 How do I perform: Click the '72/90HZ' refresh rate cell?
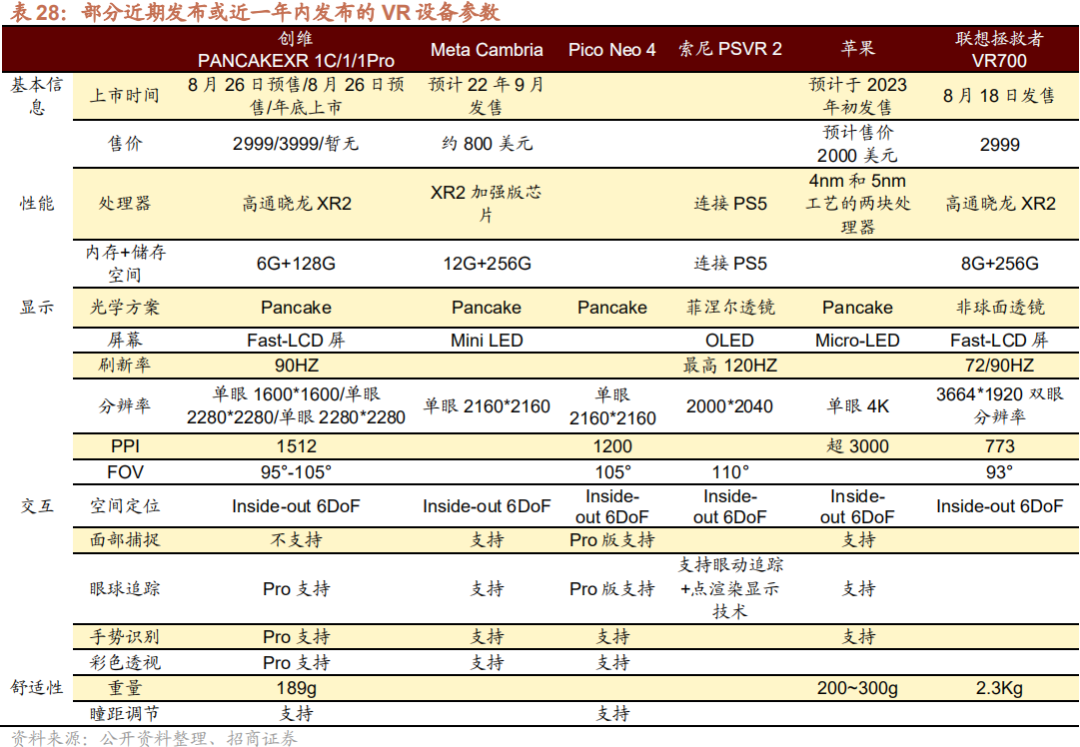999,365
